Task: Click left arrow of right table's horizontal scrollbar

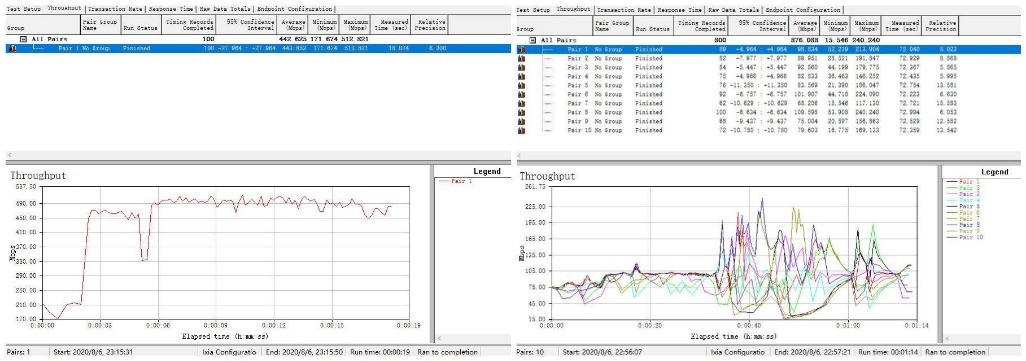Action: click(520, 155)
